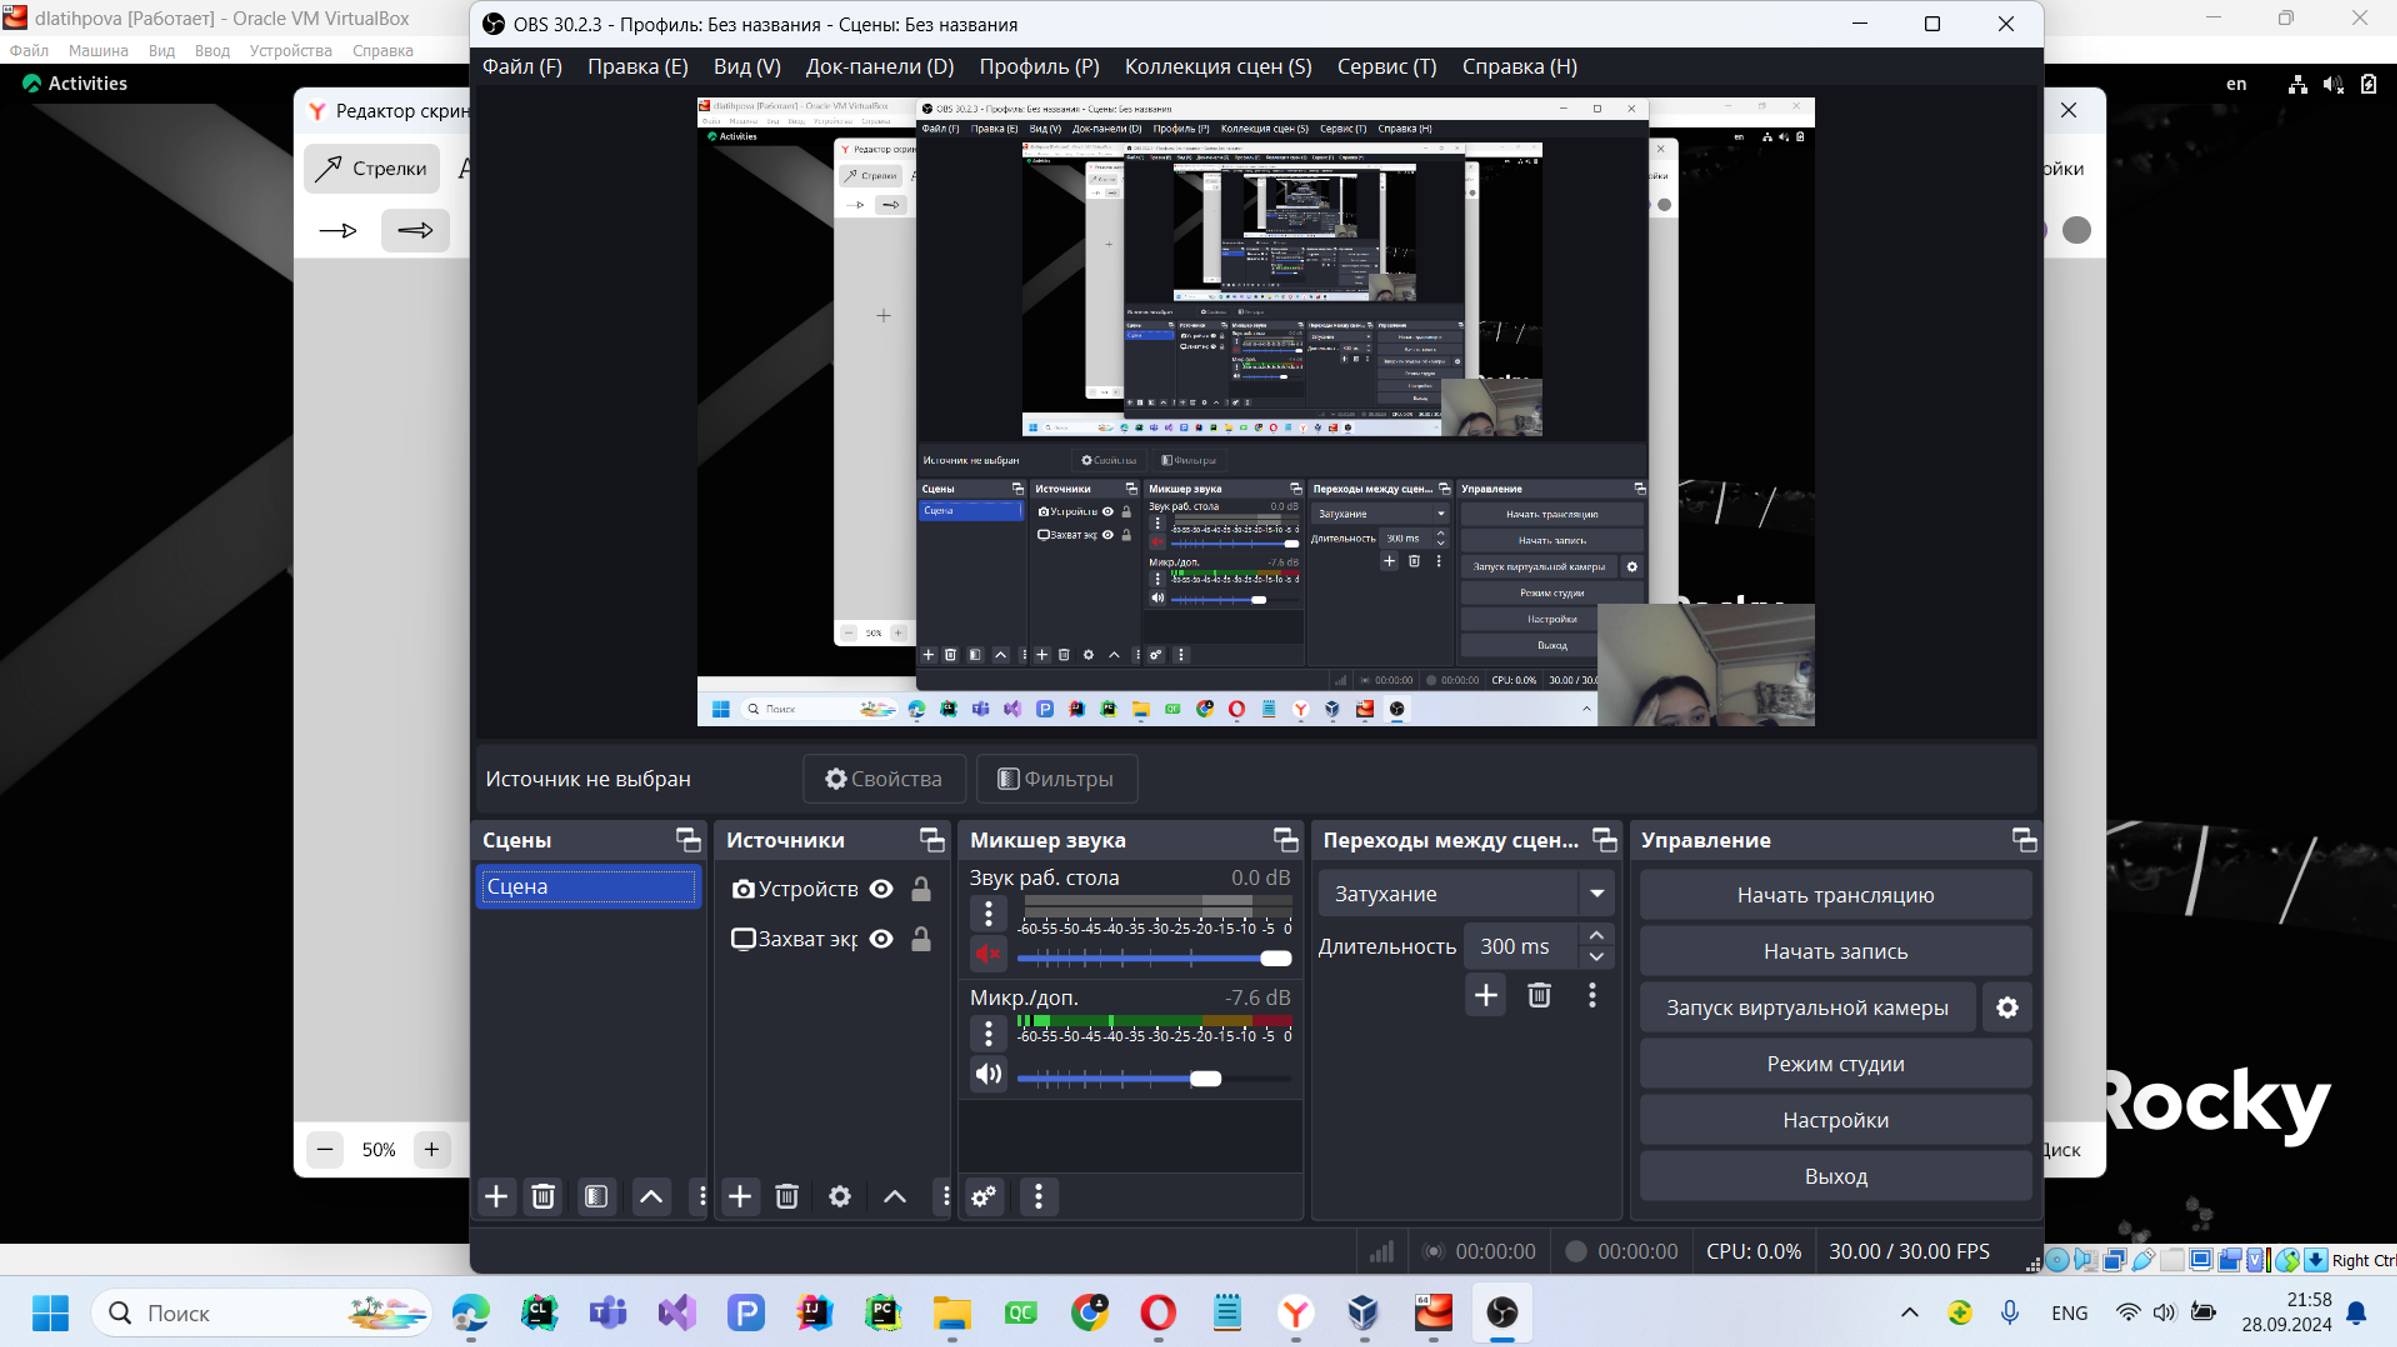Toggle lock on Захват экрана source
Screen dimensions: 2397x1347
point(920,938)
